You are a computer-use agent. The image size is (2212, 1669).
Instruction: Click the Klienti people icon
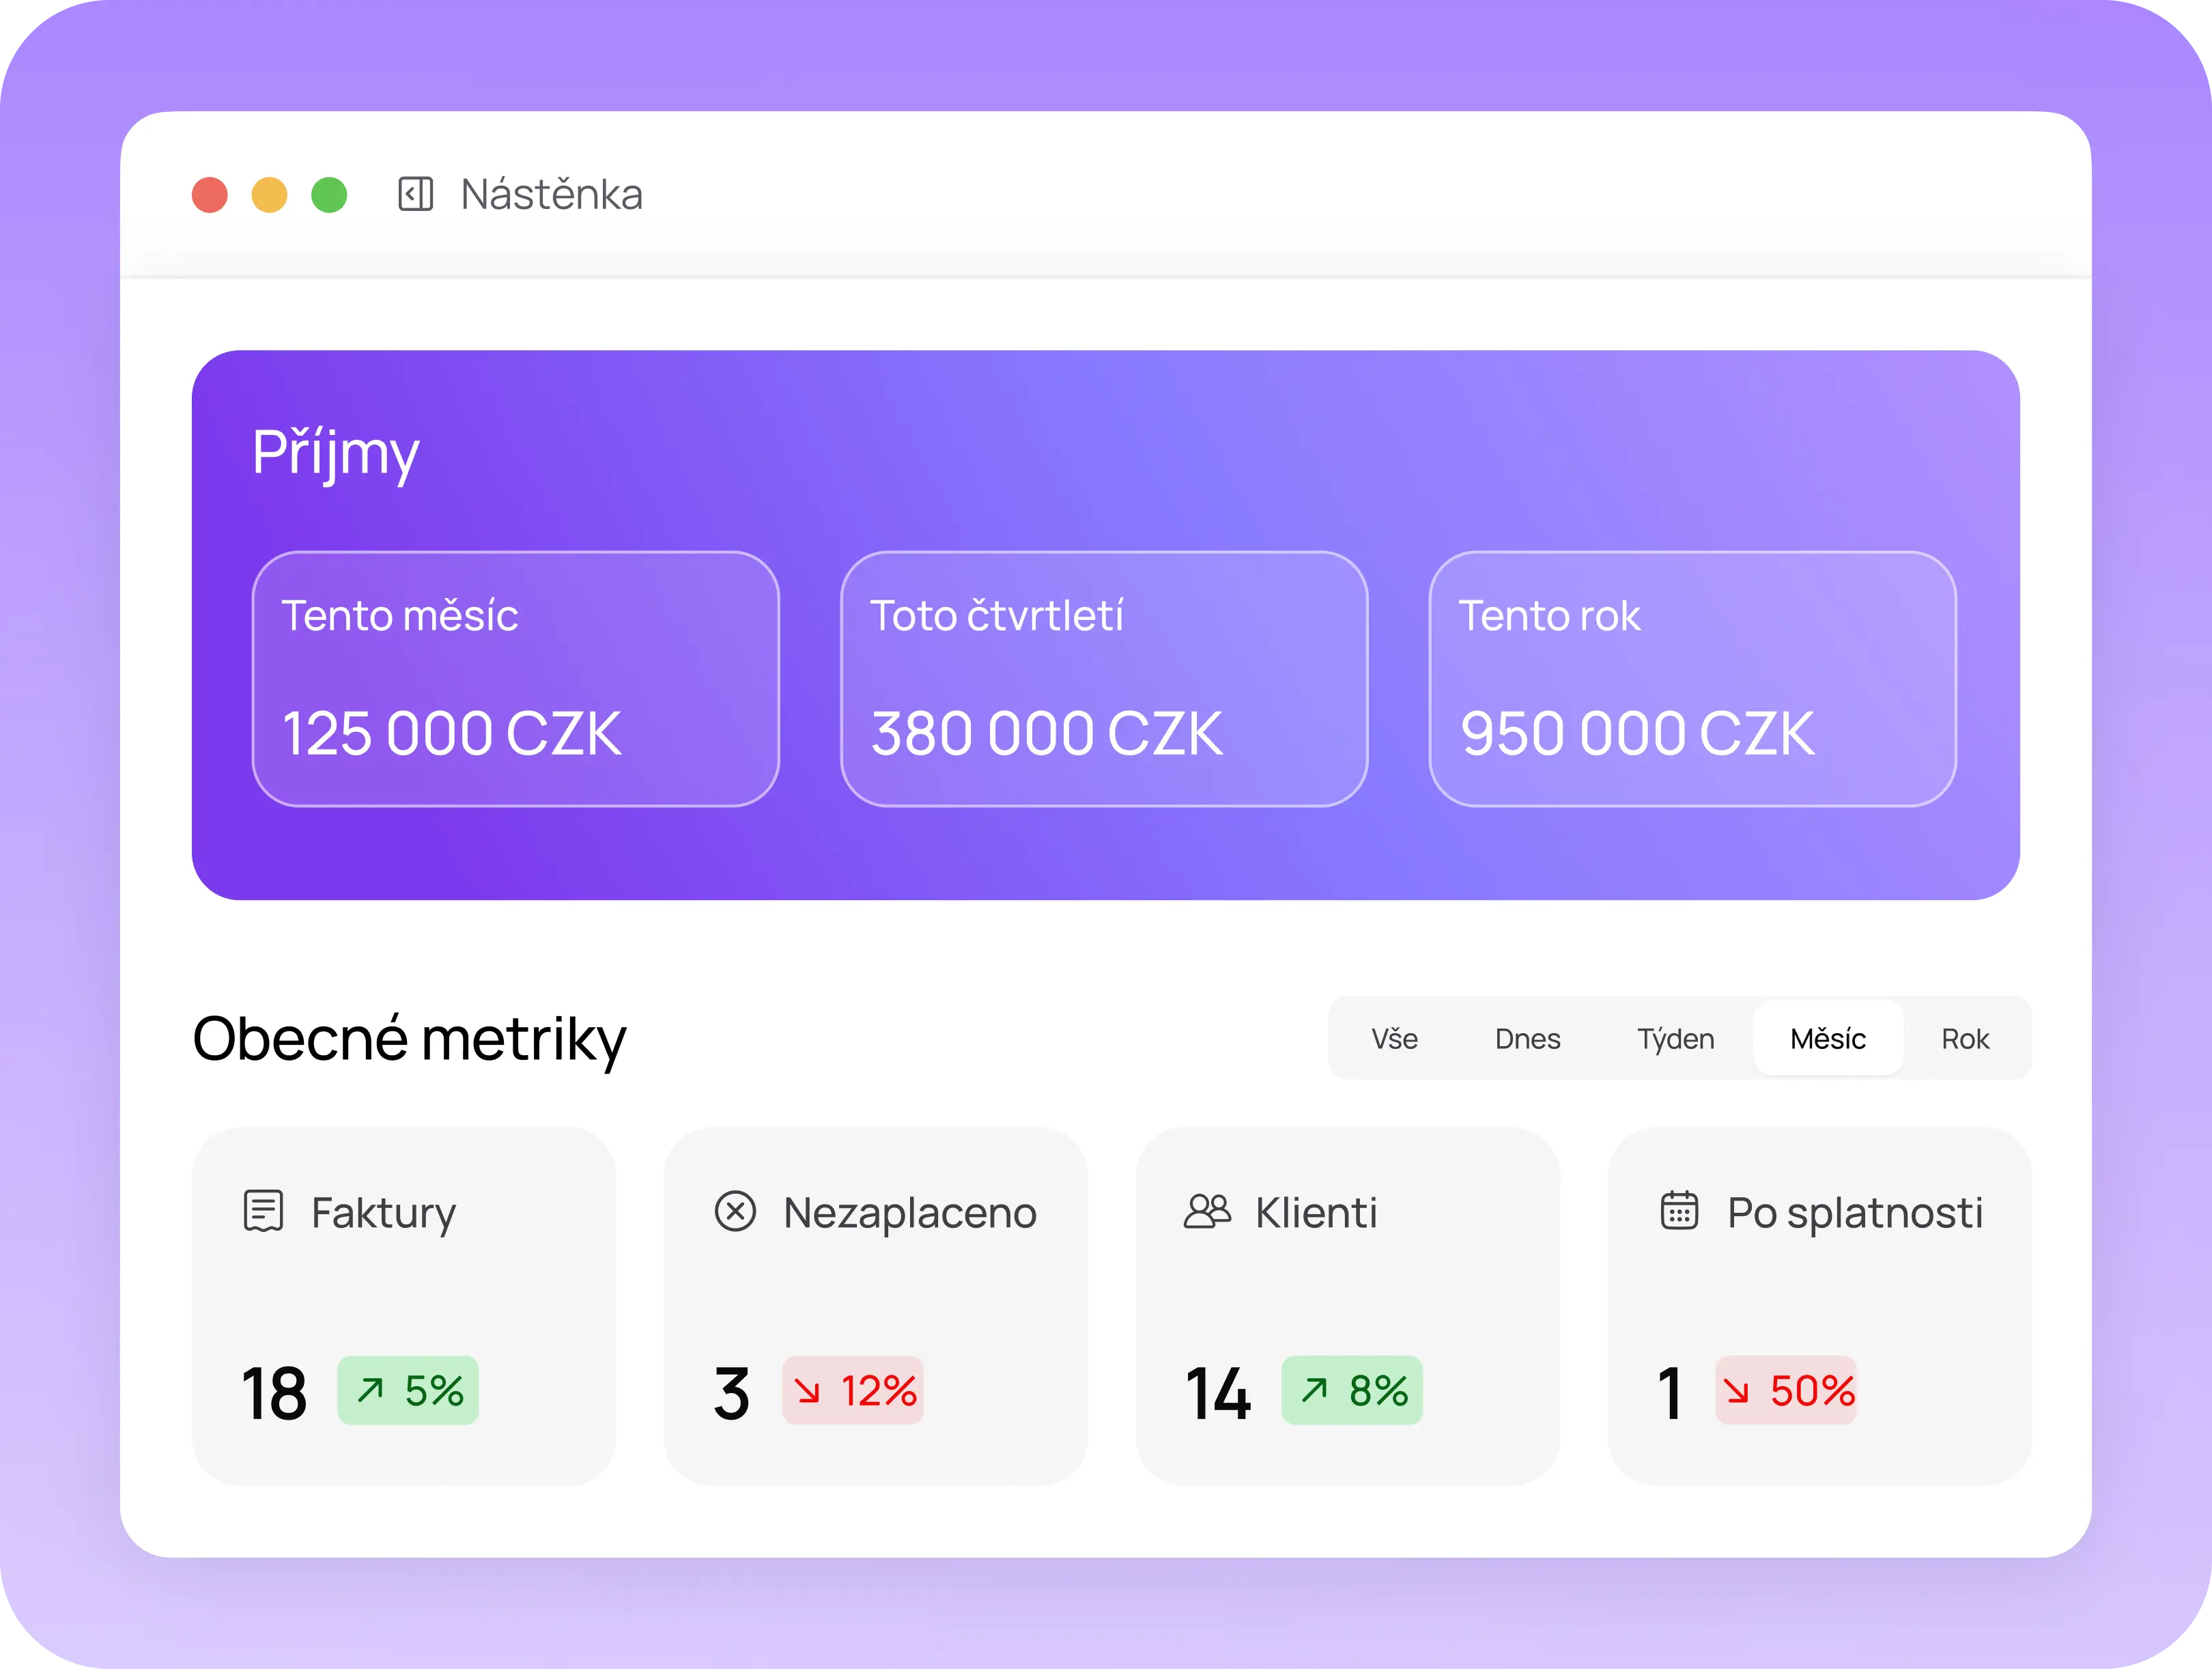(x=1207, y=1211)
